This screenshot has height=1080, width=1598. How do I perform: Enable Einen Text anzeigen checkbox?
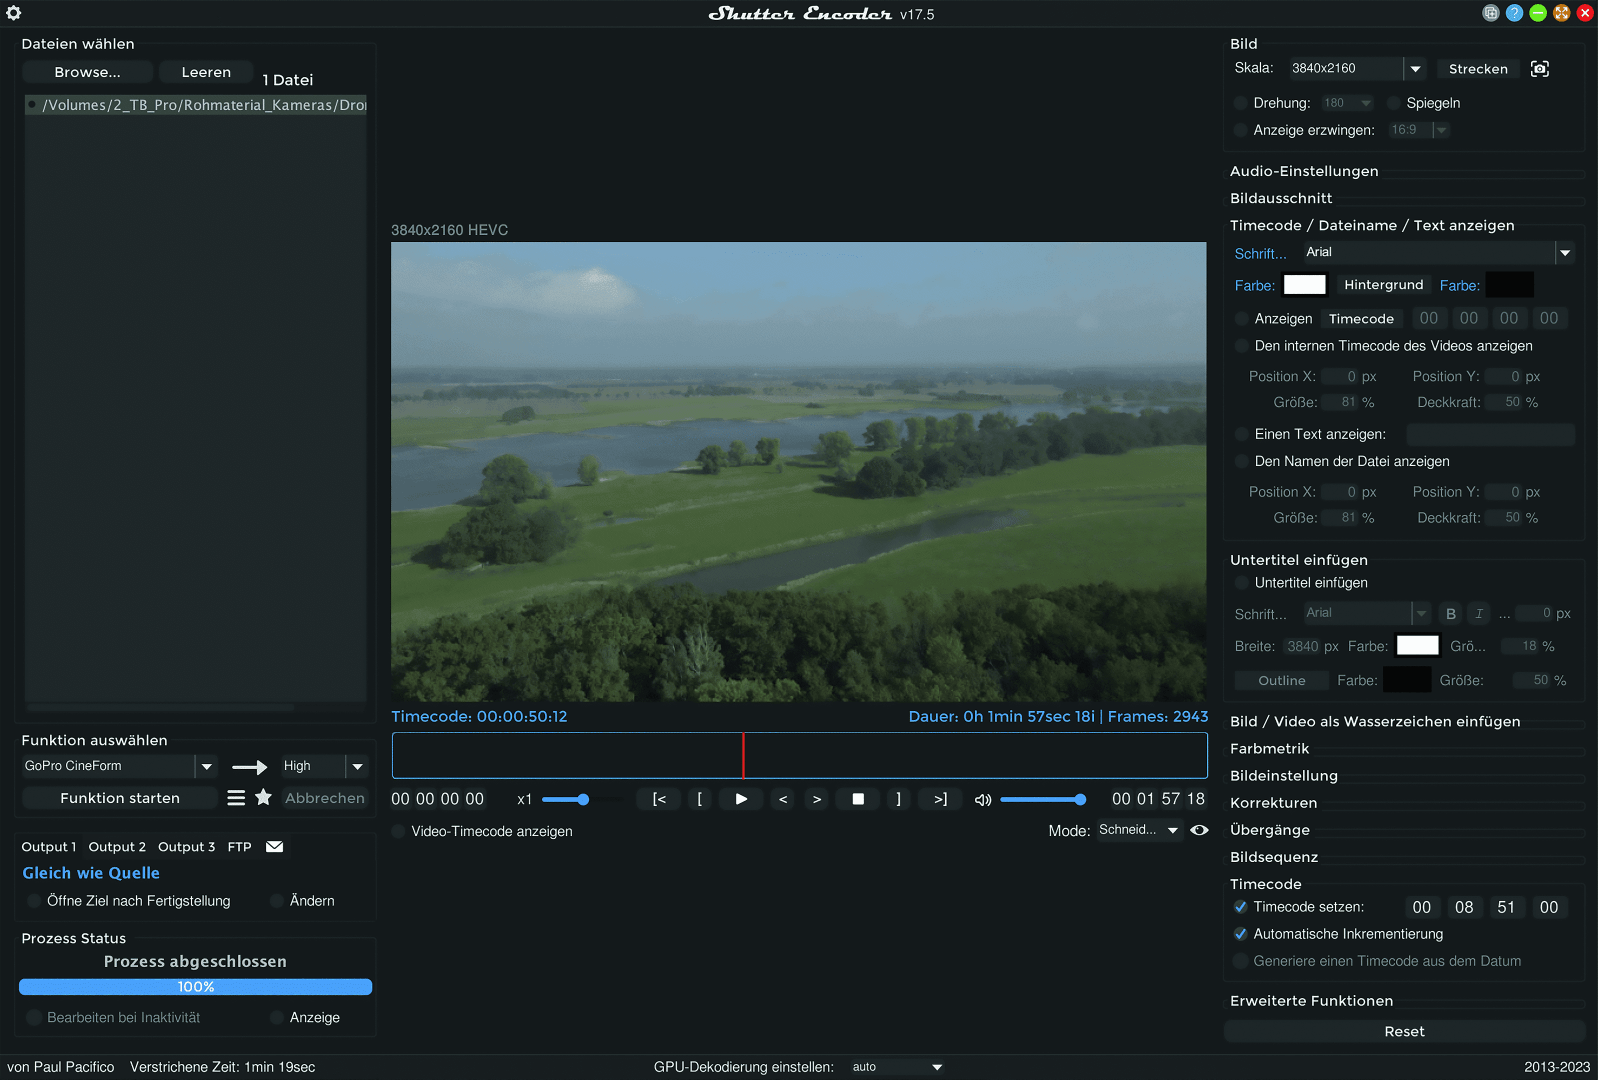pyautogui.click(x=1242, y=434)
